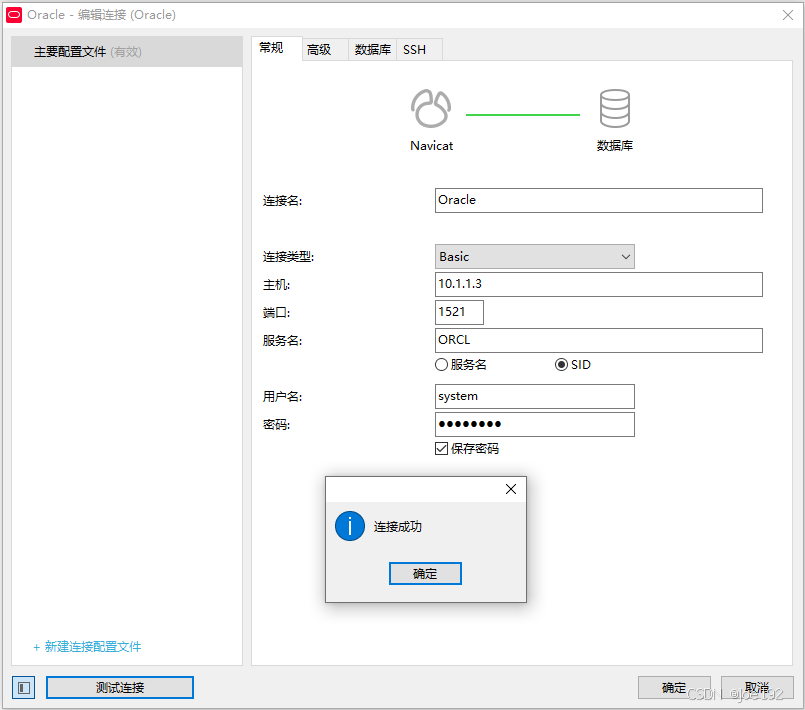The height and width of the screenshot is (710, 805).
Task: Click 确定 in the 连接成功 dialog
Action: [425, 573]
